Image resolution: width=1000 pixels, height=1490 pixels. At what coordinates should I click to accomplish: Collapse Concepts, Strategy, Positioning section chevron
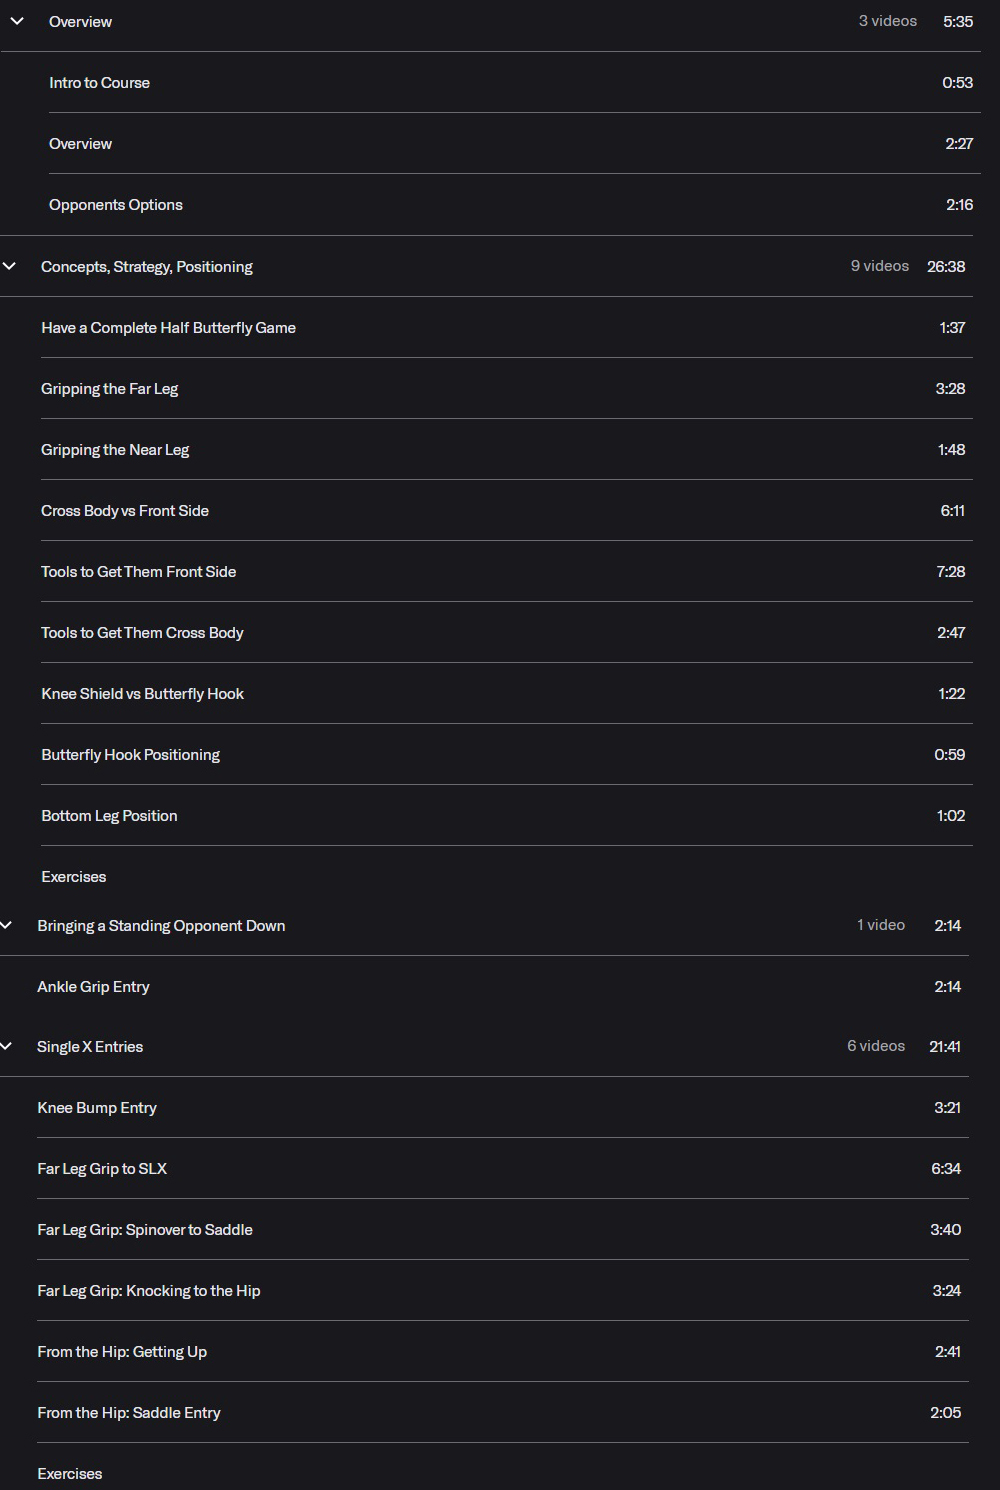tap(9, 266)
